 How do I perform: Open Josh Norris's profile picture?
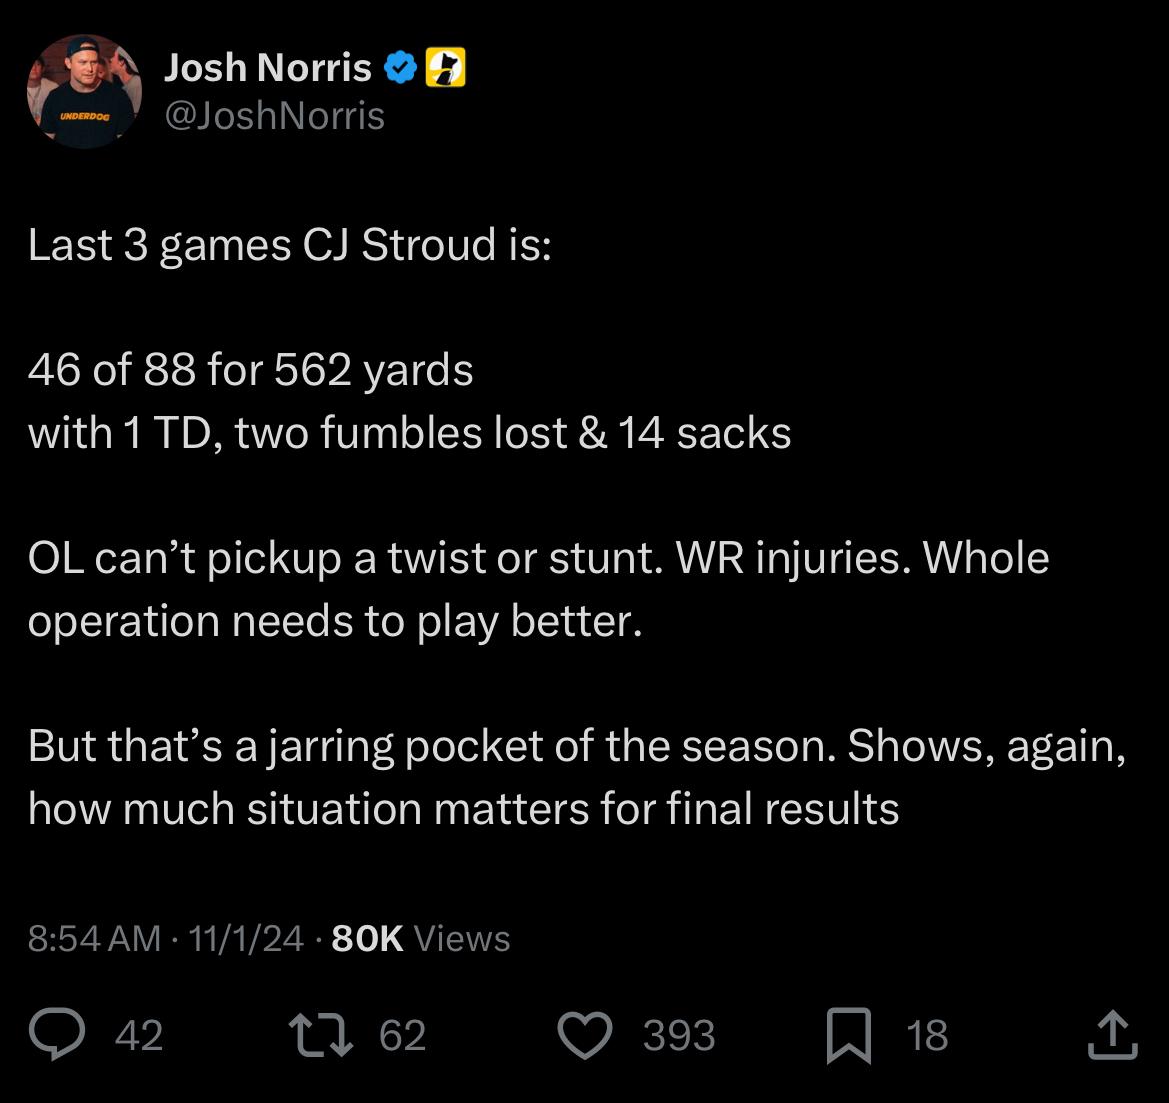(x=84, y=92)
